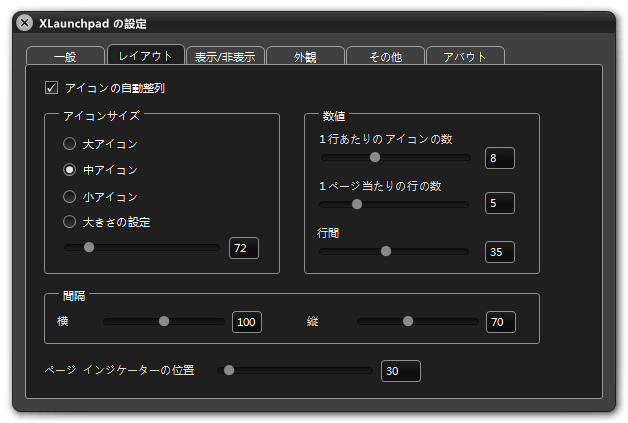Open the アバウト tab

tap(465, 56)
